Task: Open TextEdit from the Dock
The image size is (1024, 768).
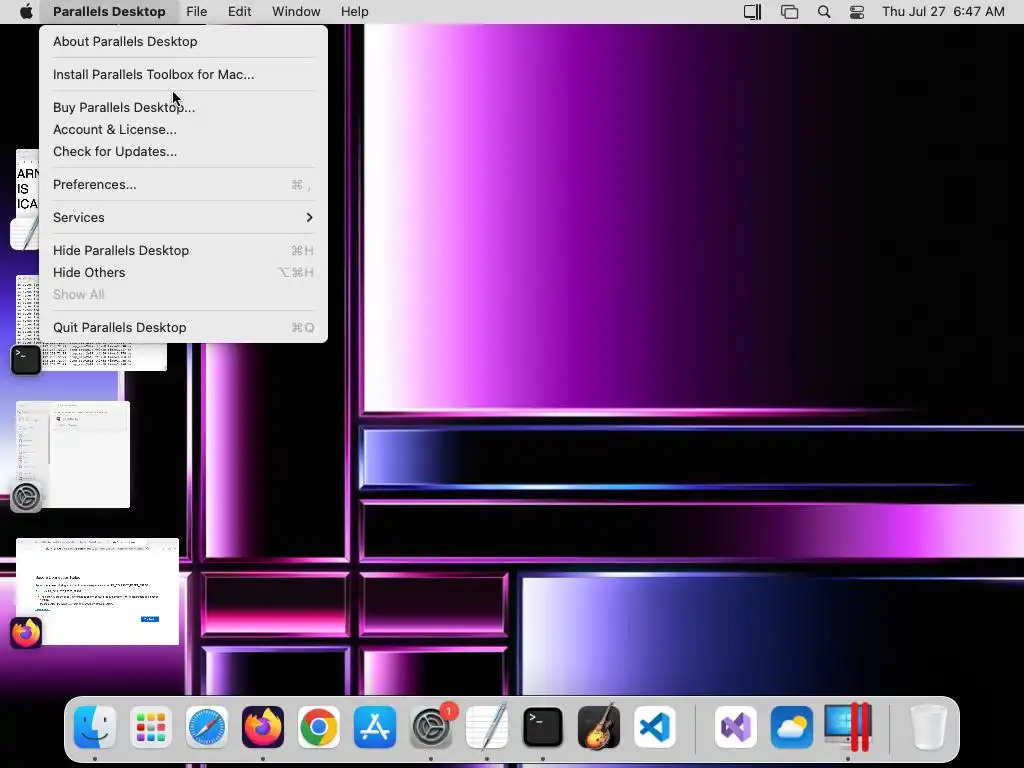Action: tap(487, 727)
